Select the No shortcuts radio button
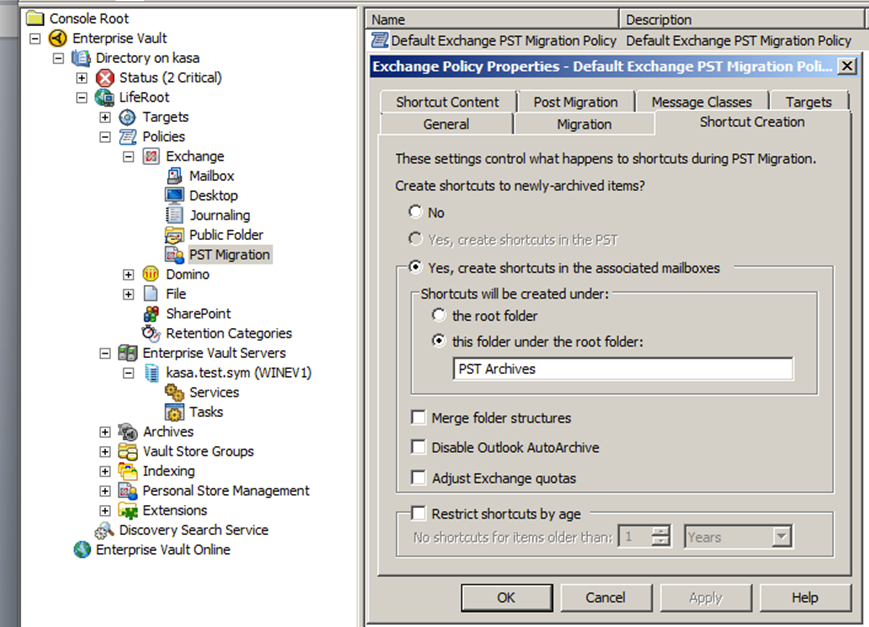Screen dimensions: 869x627 415,211
